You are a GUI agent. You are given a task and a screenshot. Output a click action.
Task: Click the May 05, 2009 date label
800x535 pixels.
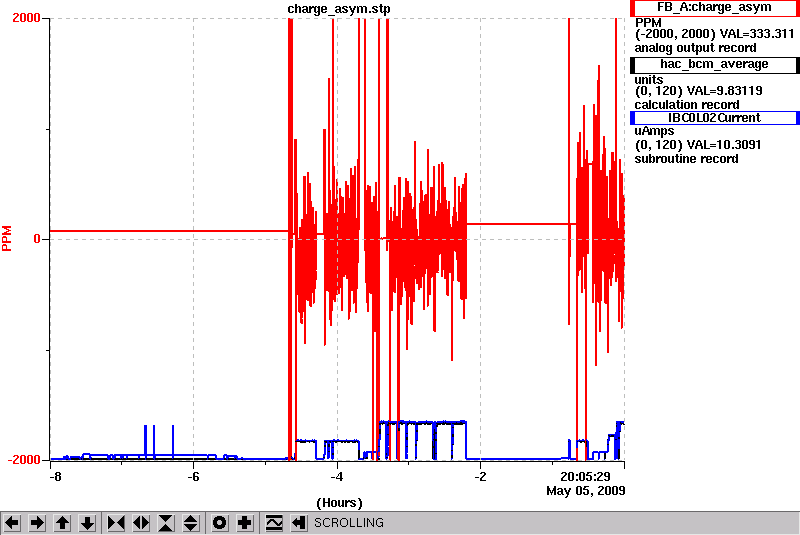[586, 491]
